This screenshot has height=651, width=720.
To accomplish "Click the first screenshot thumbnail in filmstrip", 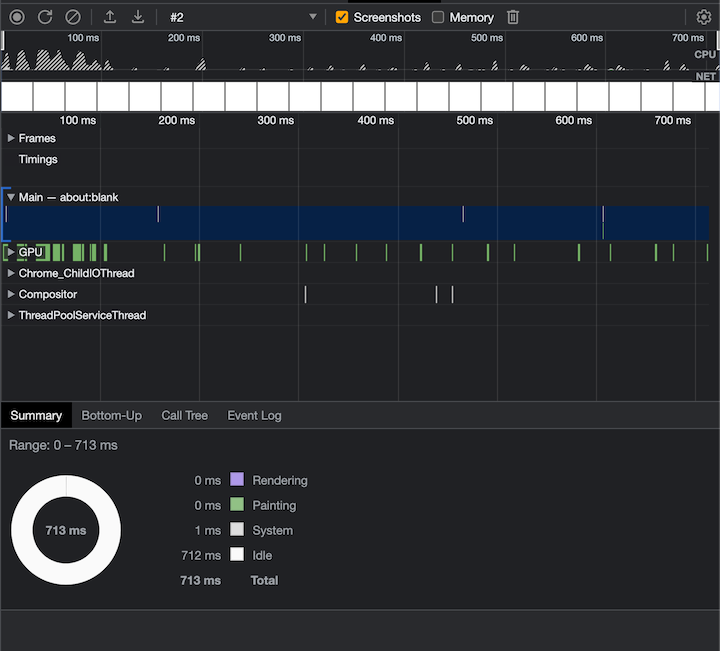I will pyautogui.click(x=17, y=96).
